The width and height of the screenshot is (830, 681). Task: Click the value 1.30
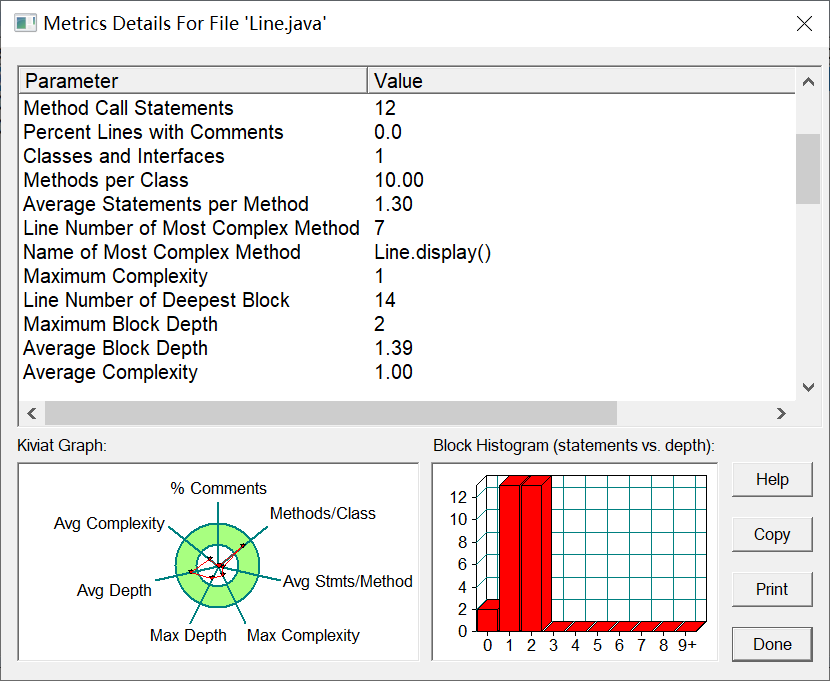coord(393,204)
